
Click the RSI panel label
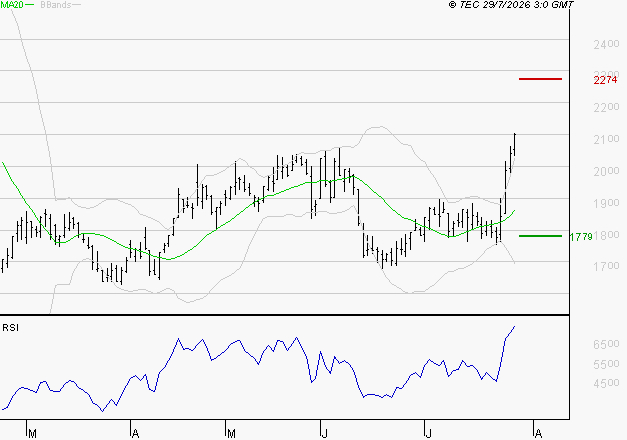point(10,328)
